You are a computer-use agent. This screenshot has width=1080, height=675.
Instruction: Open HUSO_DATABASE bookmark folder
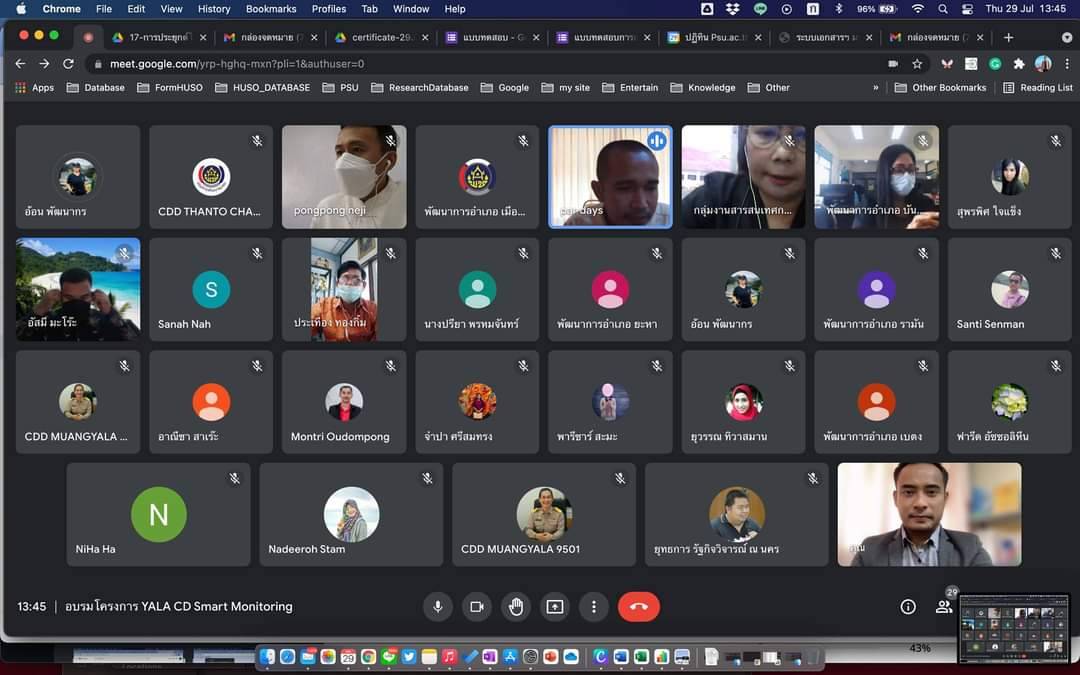[262, 87]
